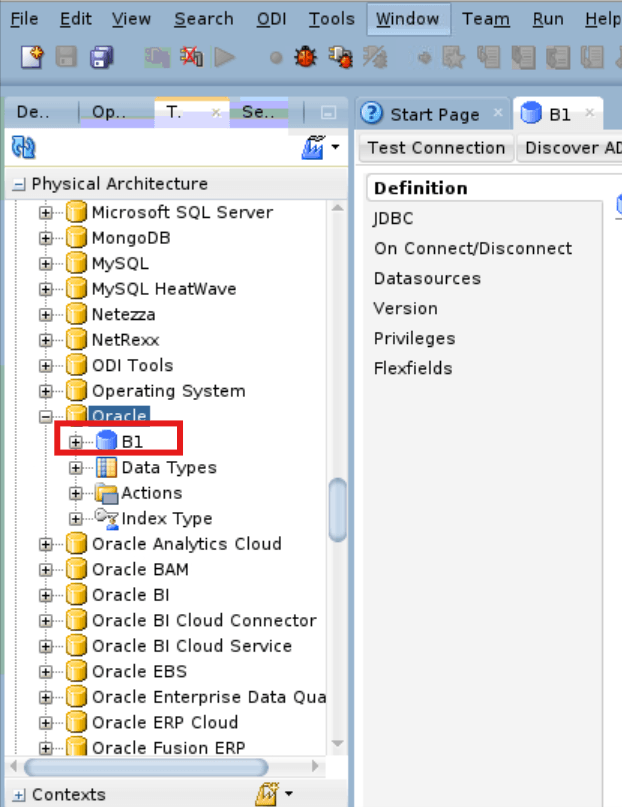Select the Oracle ERP Cloud tree row
The height and width of the screenshot is (807, 622).
(x=165, y=722)
